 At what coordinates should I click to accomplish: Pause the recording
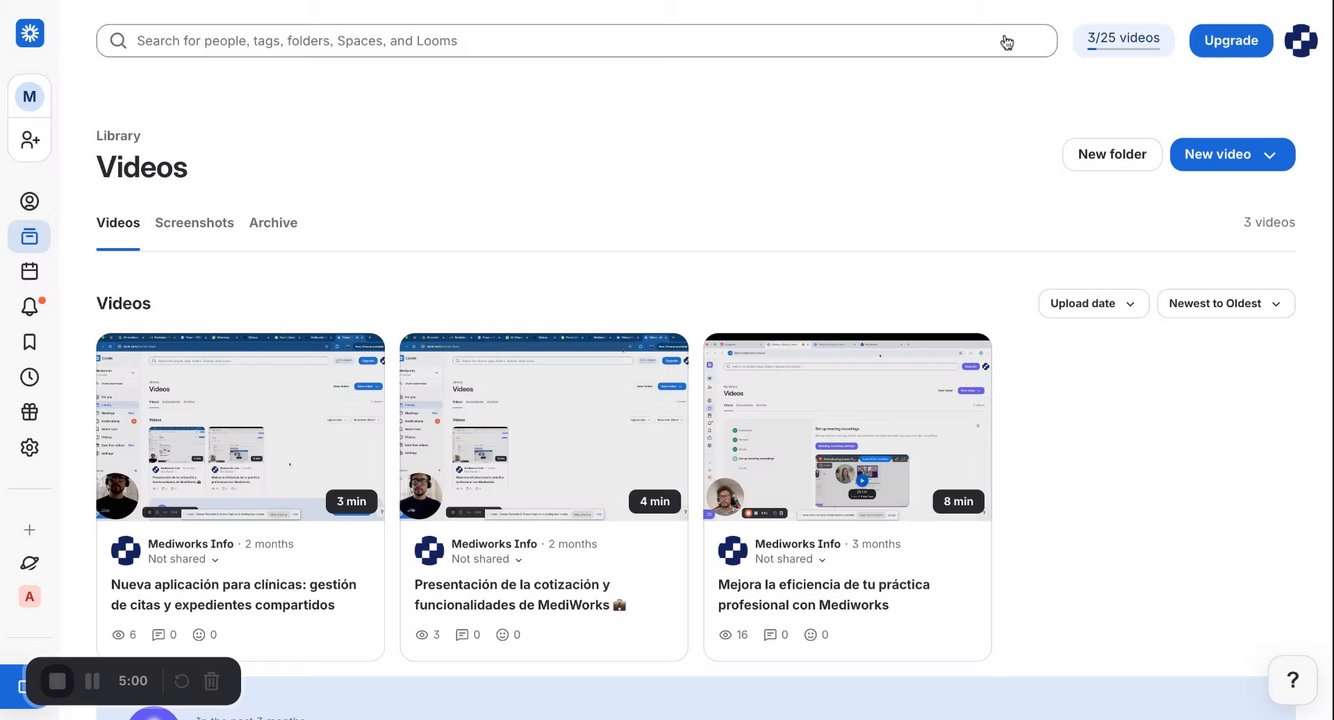(92, 681)
